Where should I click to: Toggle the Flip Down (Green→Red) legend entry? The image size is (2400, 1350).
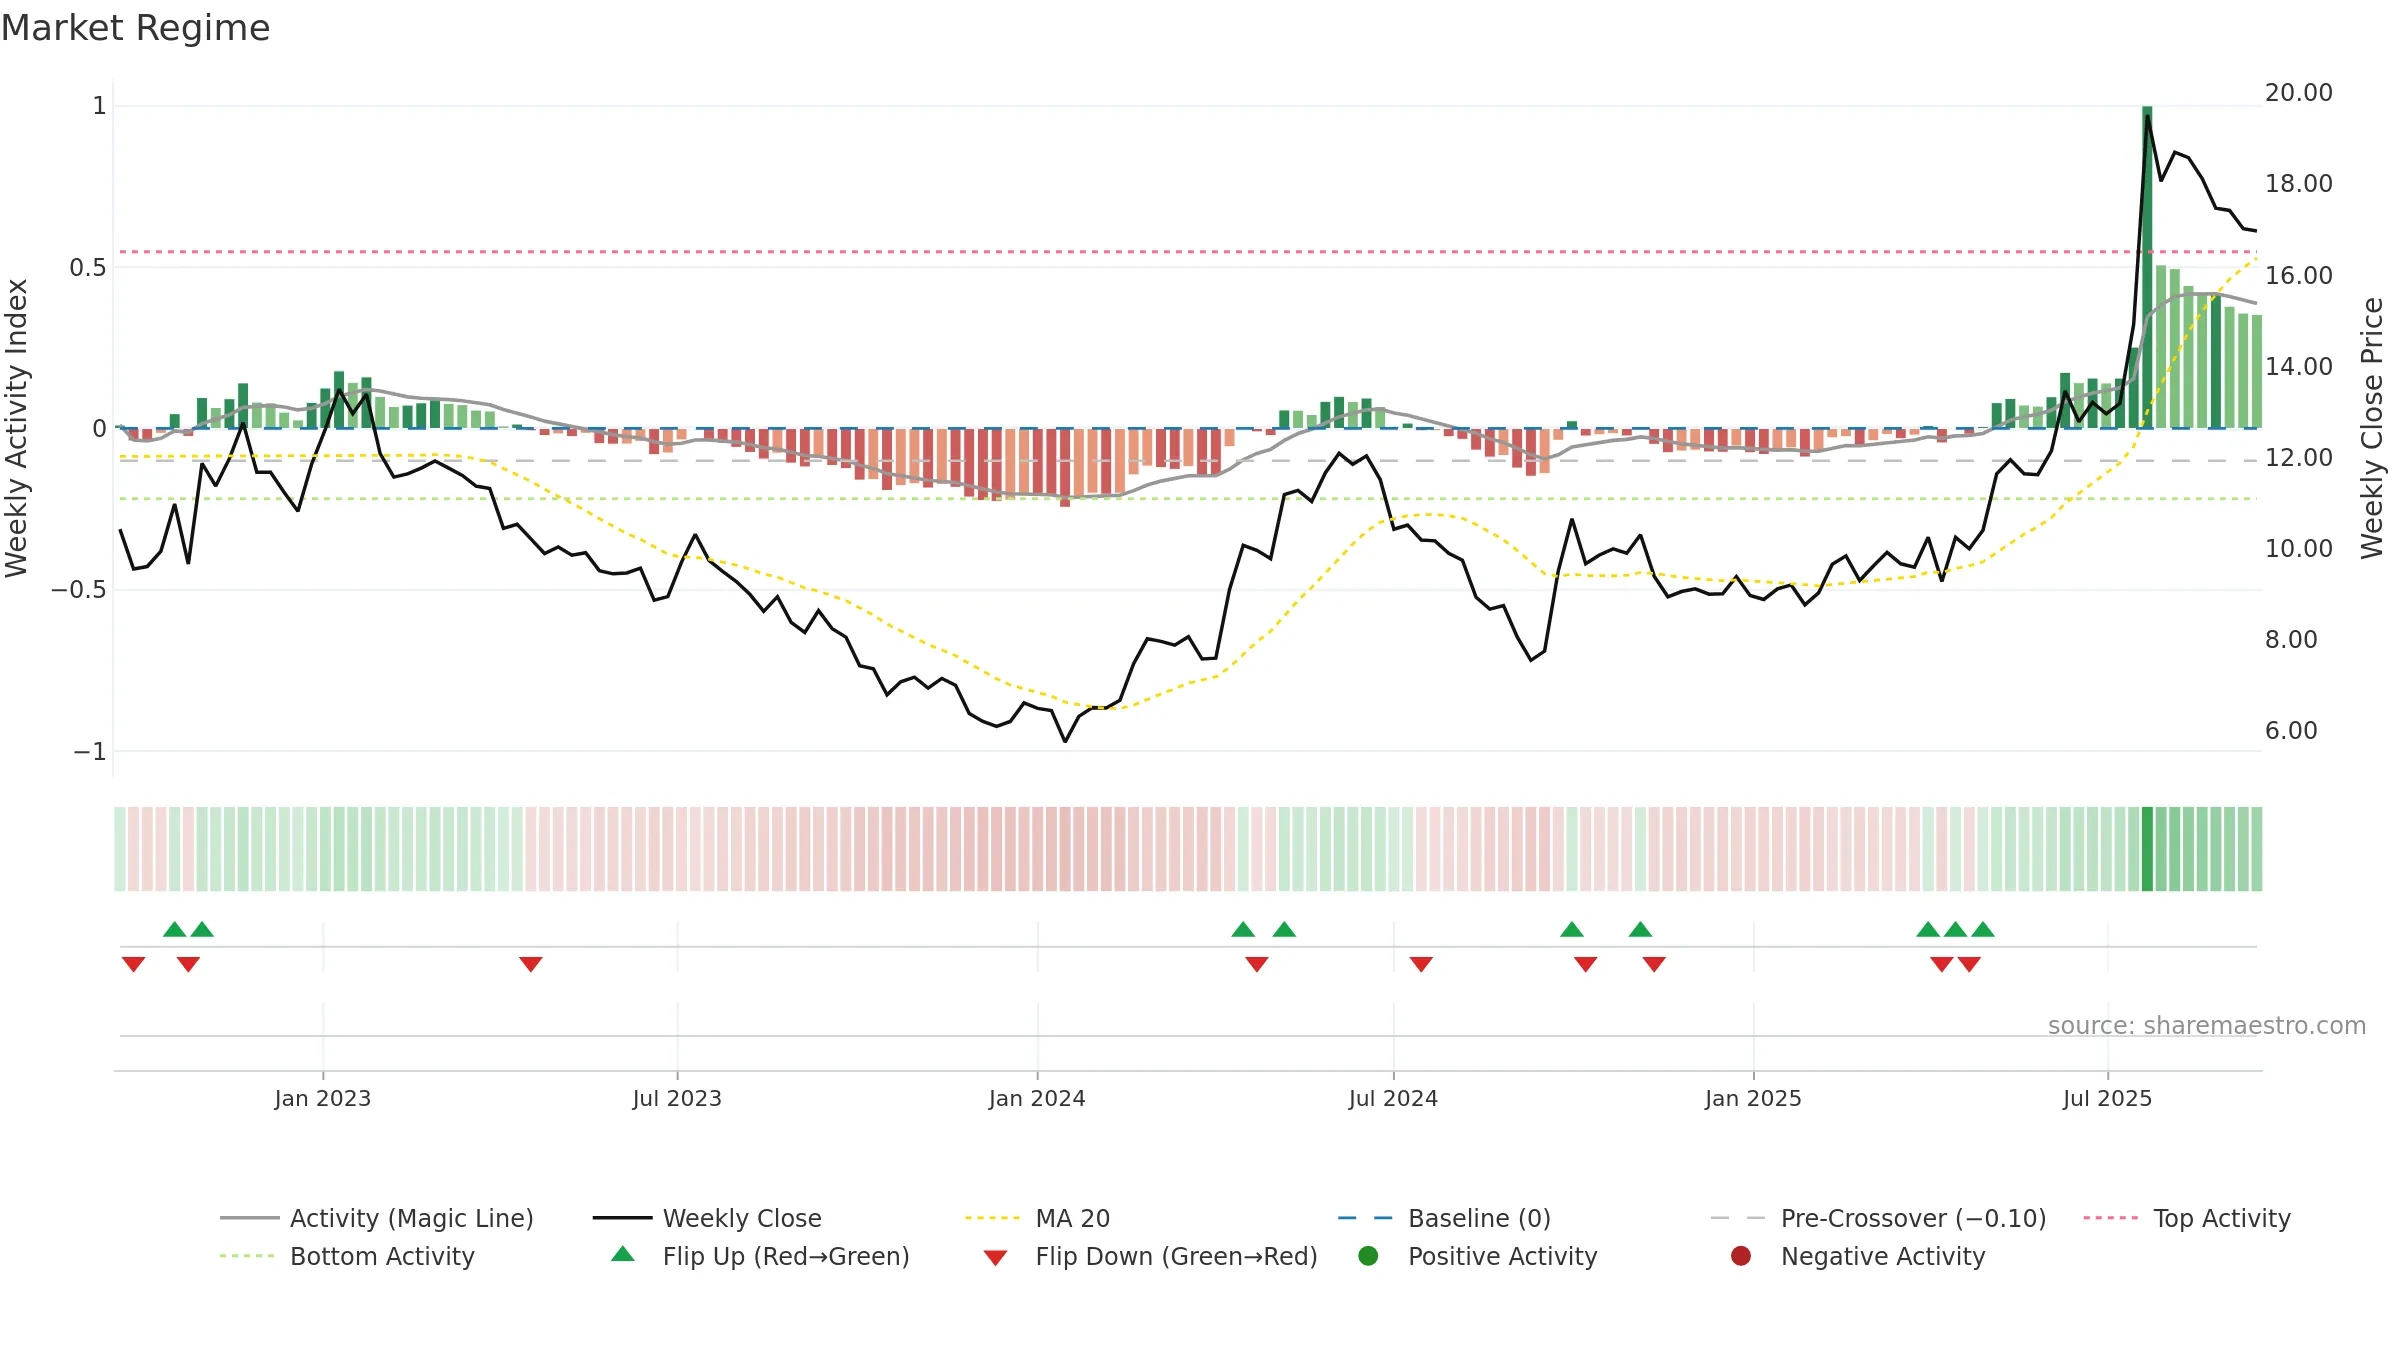1150,1256
